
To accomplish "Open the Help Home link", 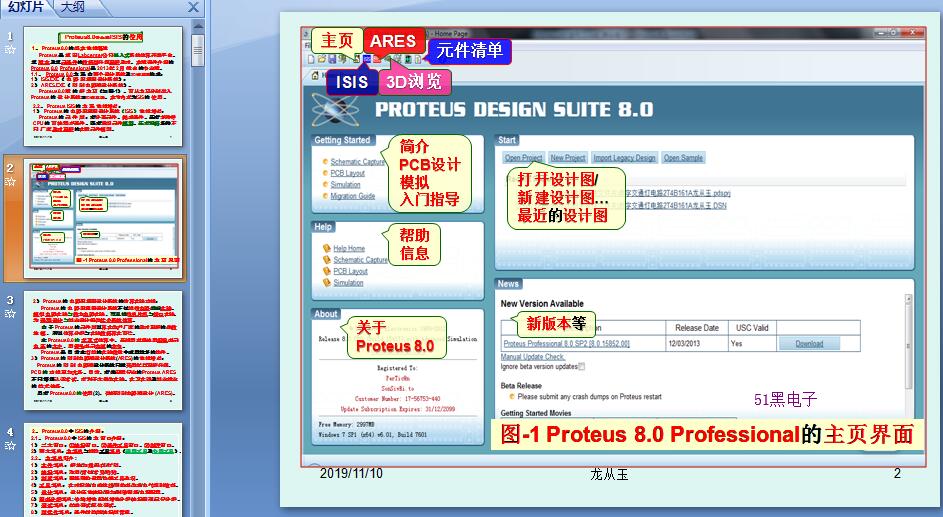I will click(x=349, y=248).
